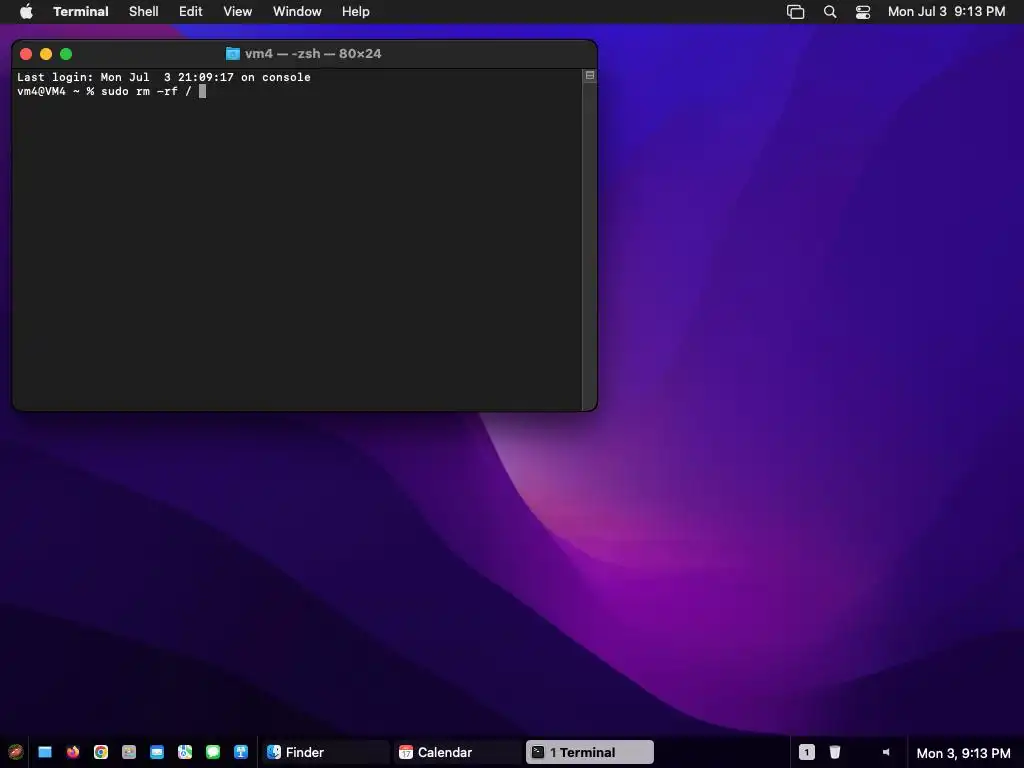Click the "Last login" line in the Terminal

[164, 77]
